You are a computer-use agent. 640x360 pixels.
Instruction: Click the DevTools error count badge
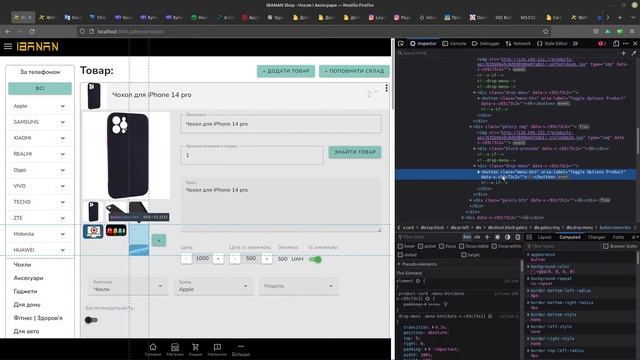[x=602, y=43]
